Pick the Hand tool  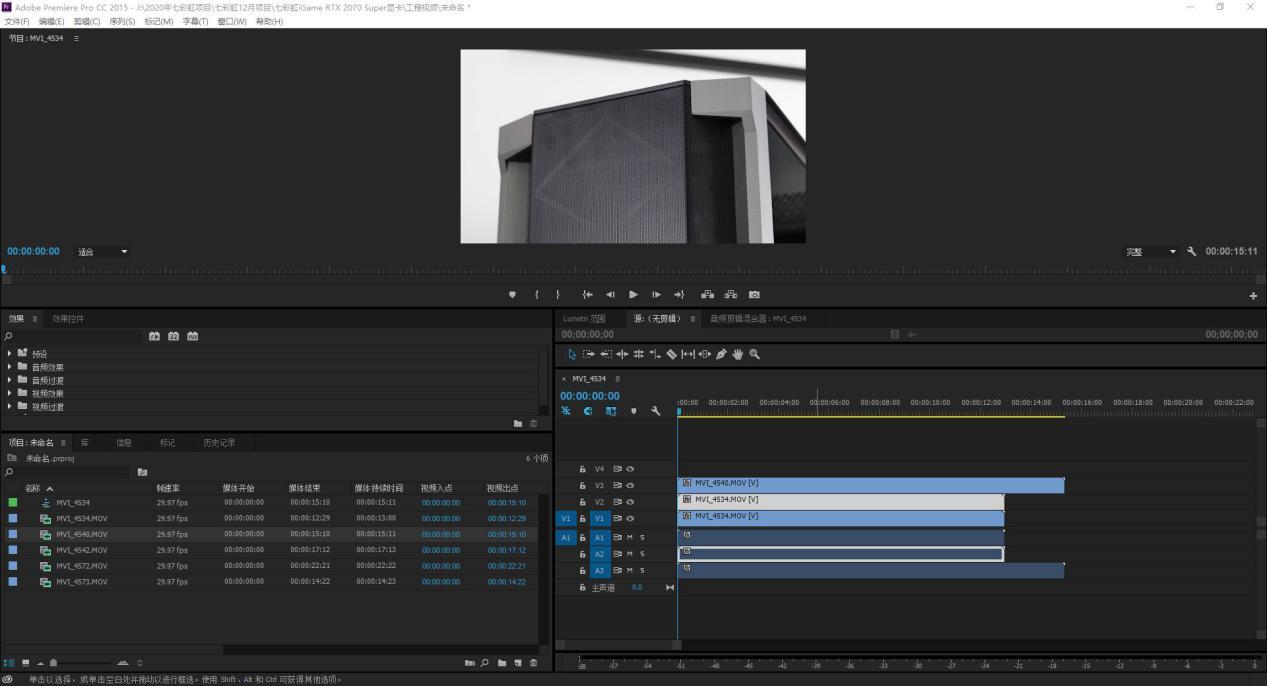(x=738, y=354)
